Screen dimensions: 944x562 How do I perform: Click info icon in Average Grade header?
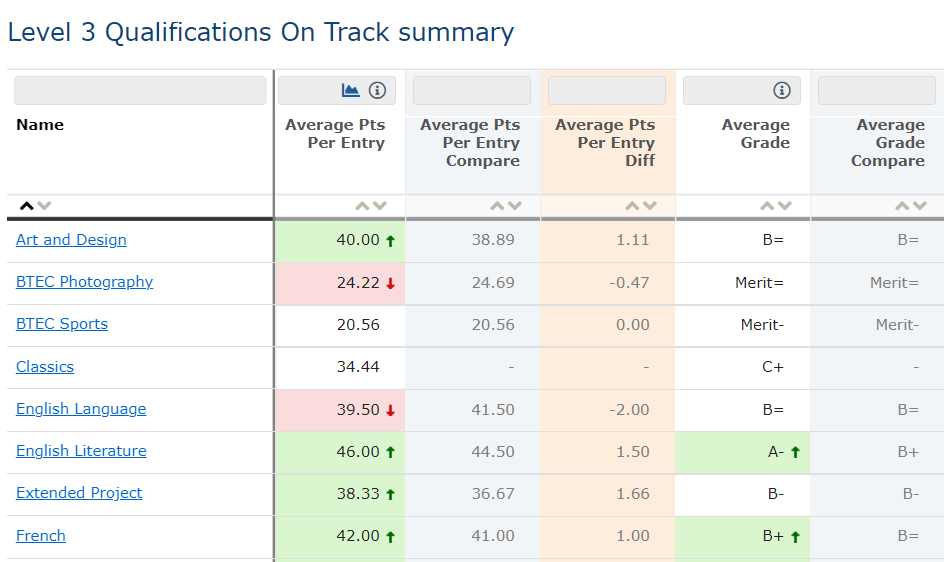(782, 91)
